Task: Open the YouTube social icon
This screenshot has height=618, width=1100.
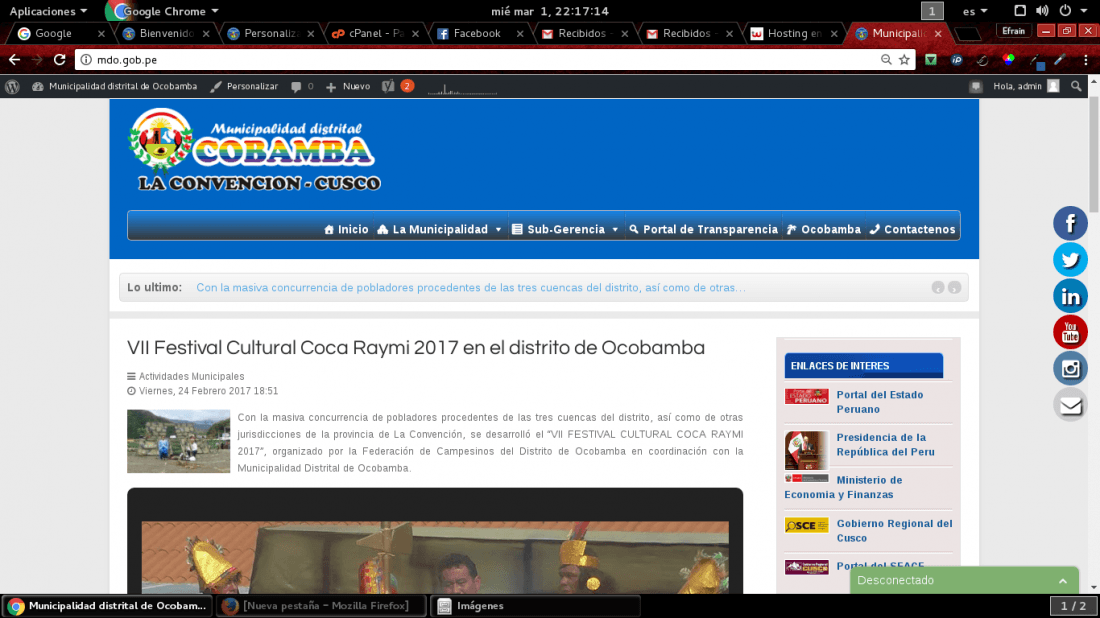Action: (1070, 332)
